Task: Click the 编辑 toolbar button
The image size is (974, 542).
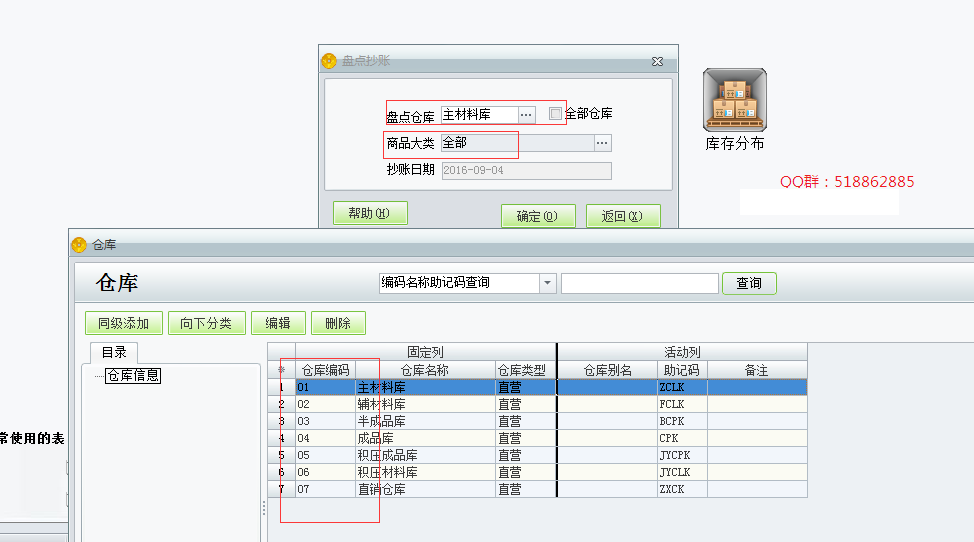Action: point(278,323)
